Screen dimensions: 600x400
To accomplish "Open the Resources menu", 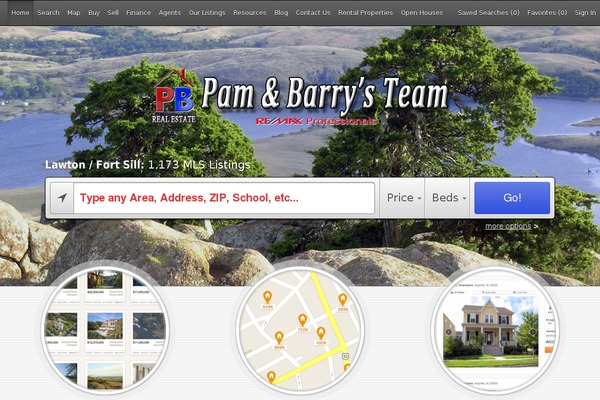I will 249,13.
